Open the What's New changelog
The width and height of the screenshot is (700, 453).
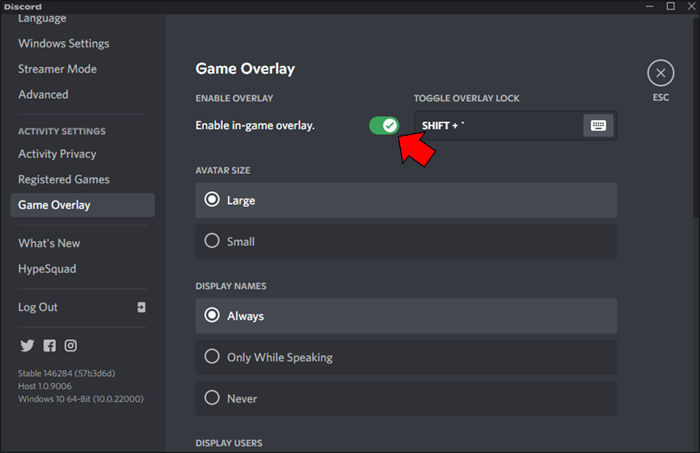[x=49, y=243]
